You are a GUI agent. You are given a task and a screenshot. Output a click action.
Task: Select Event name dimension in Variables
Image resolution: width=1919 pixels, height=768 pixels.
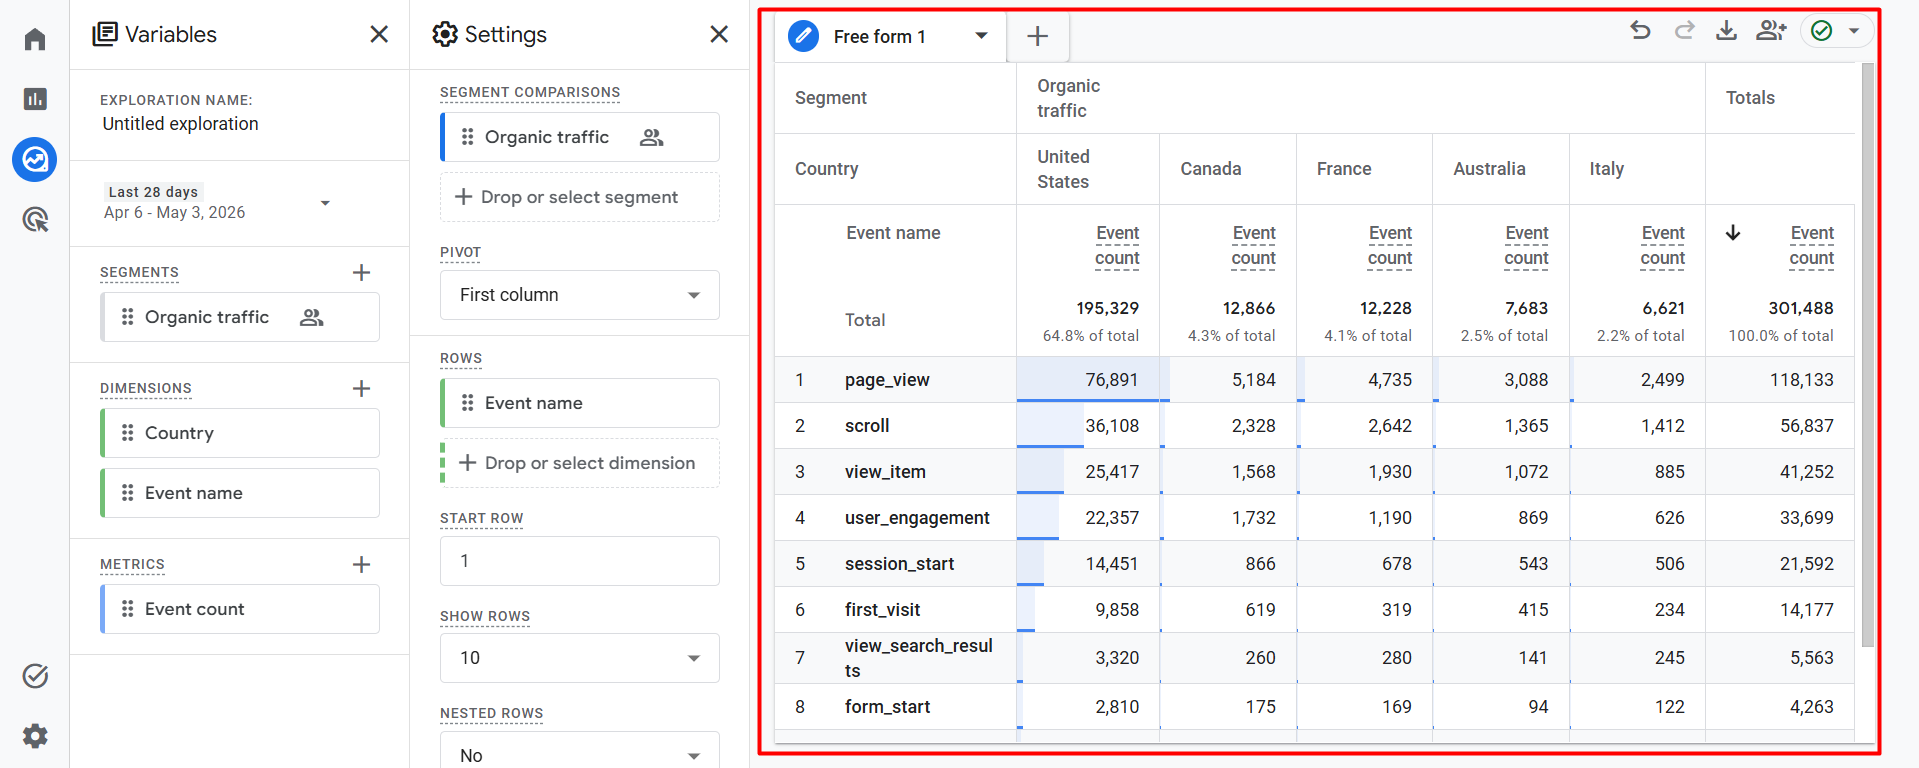coord(240,493)
